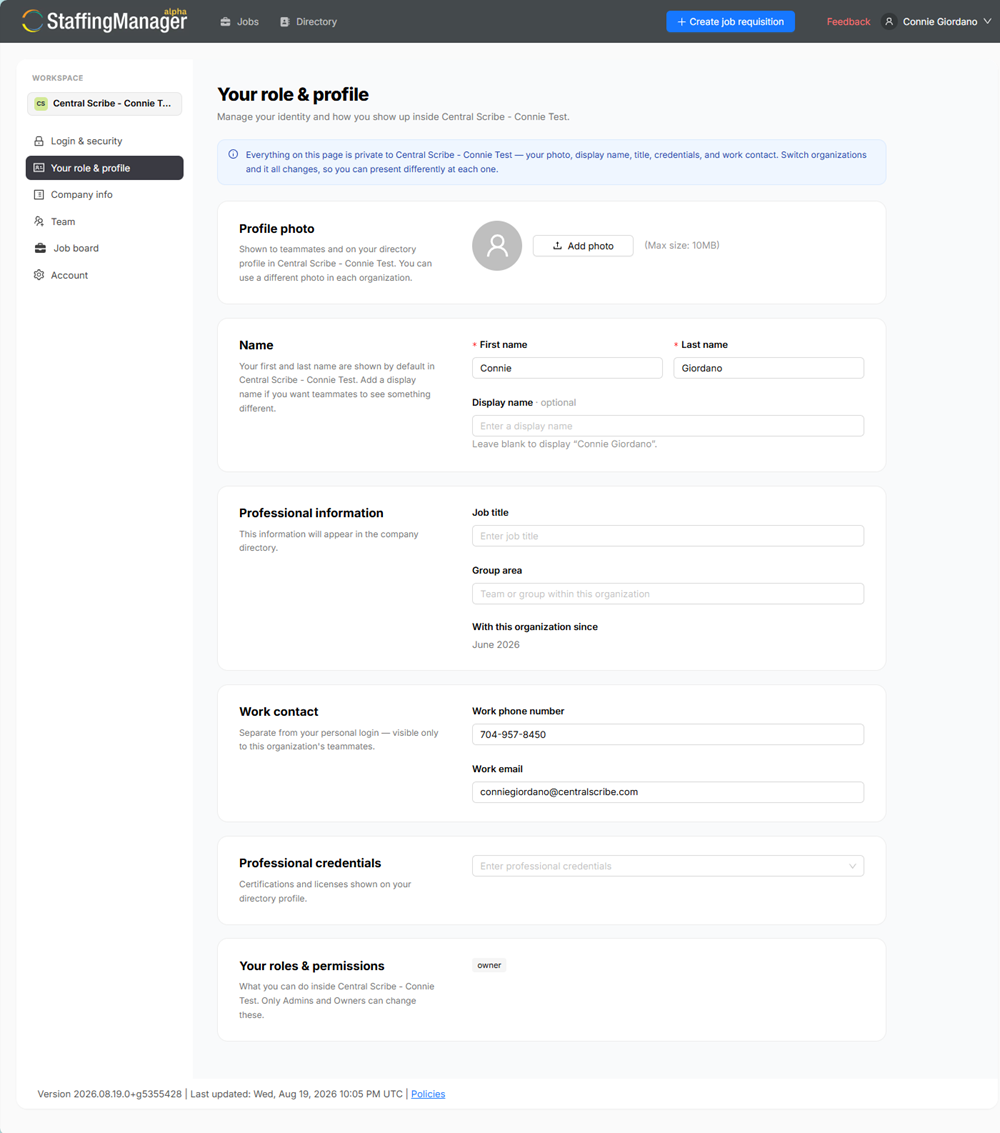Viewport: 1000px width, 1133px height.
Task: Click the Work phone number field
Action: pyautogui.click(x=668, y=734)
